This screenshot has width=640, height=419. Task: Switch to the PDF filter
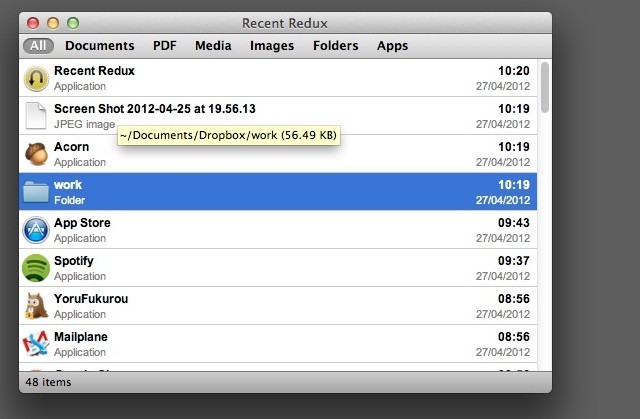[x=164, y=46]
